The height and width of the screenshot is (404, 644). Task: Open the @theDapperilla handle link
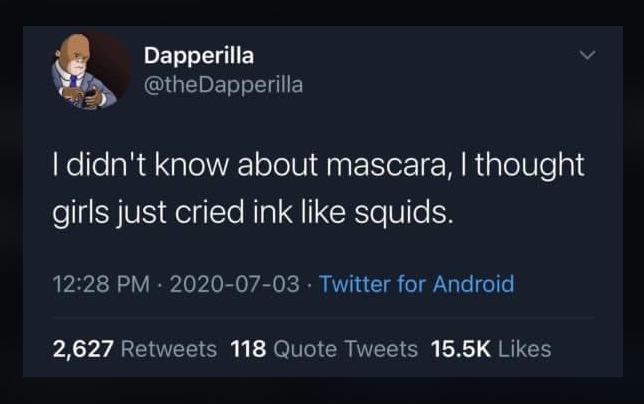tap(223, 84)
